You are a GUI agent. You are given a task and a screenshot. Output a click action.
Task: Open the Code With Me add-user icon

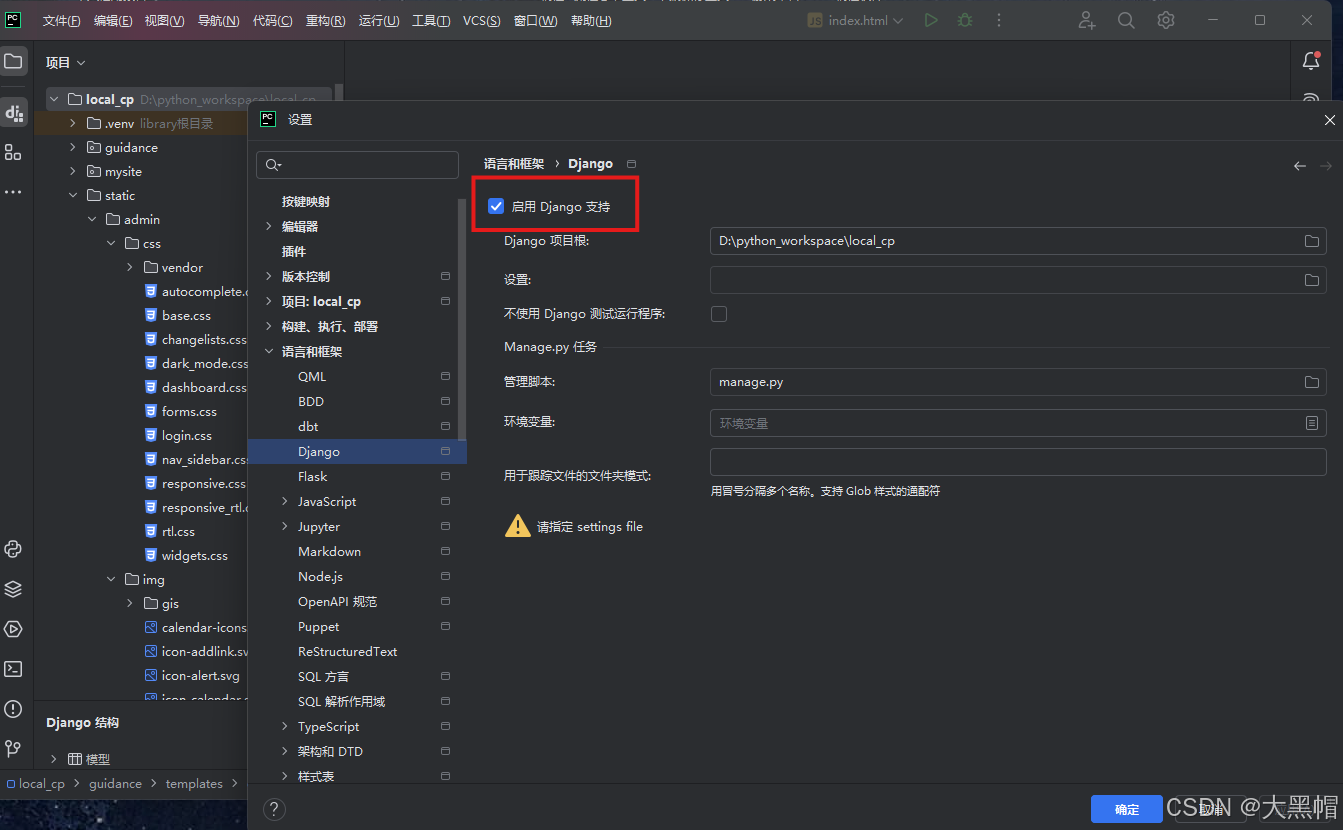point(1087,20)
